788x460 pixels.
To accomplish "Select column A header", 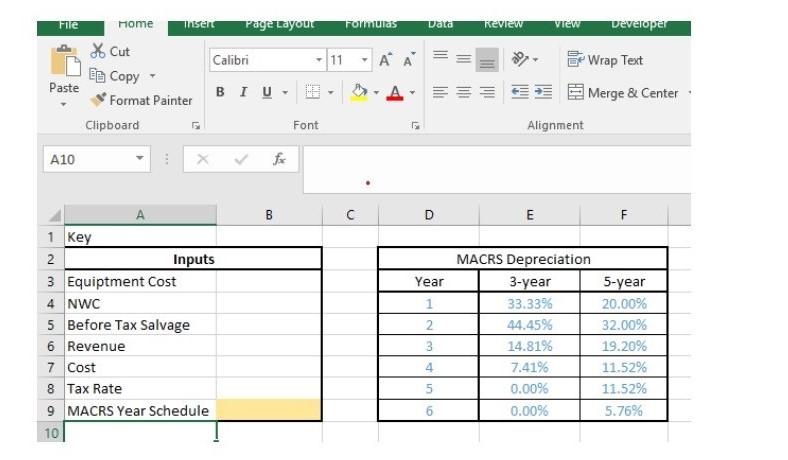I will coord(140,215).
